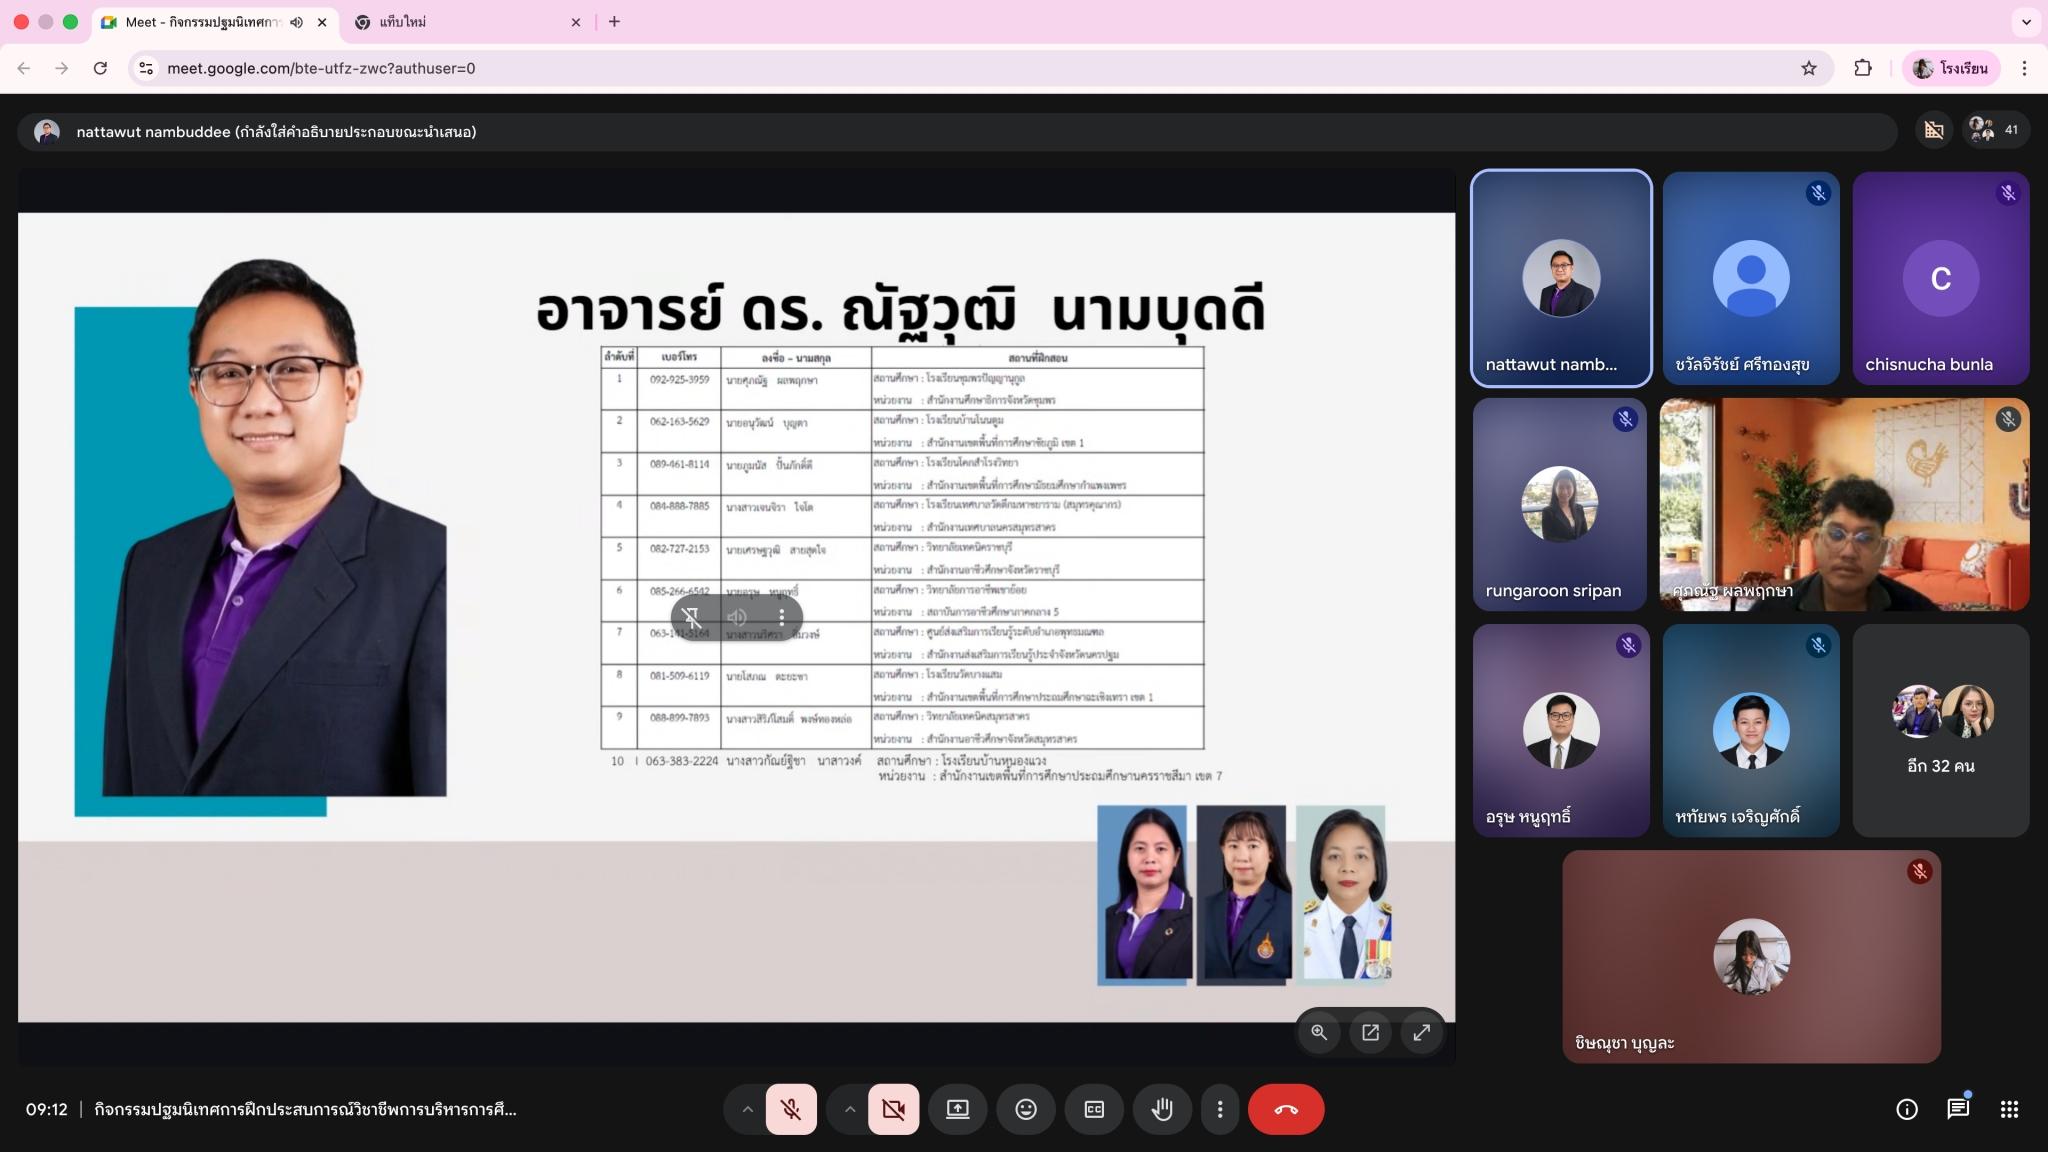Toggle closed captions on

click(x=1094, y=1109)
